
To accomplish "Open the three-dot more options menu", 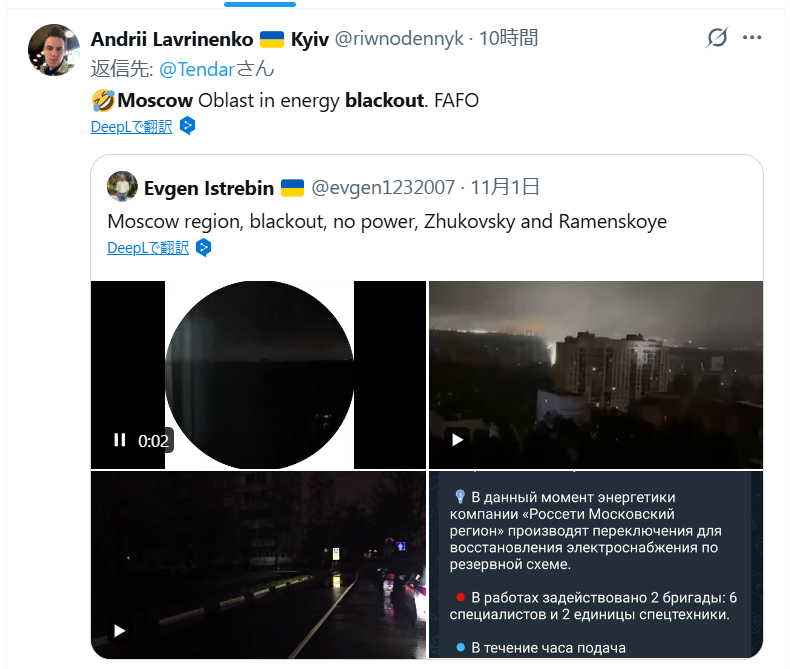I will [x=752, y=38].
